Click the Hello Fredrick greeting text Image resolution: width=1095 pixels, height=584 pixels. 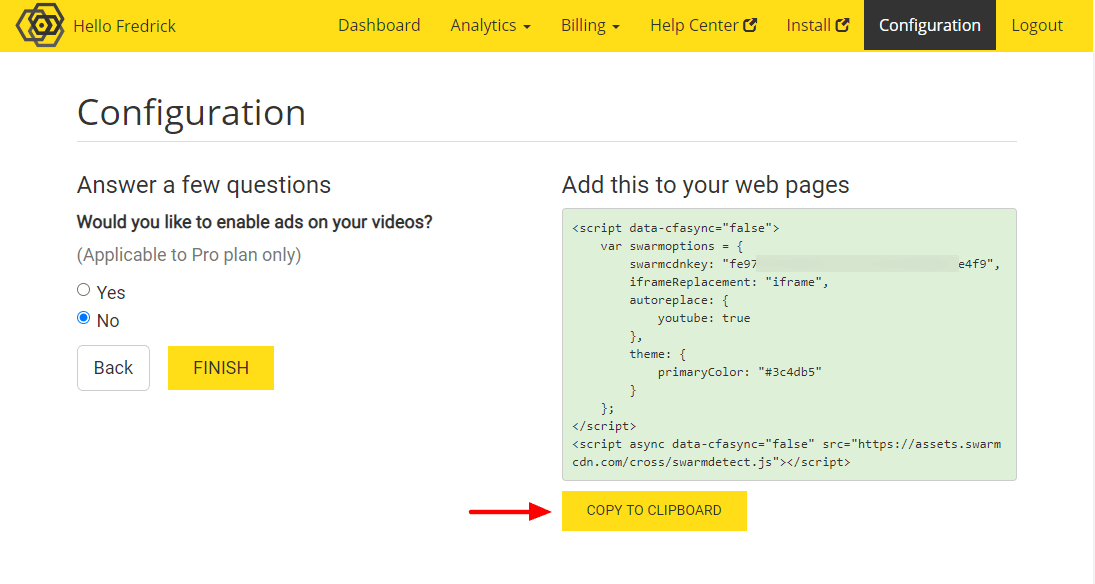click(x=124, y=26)
